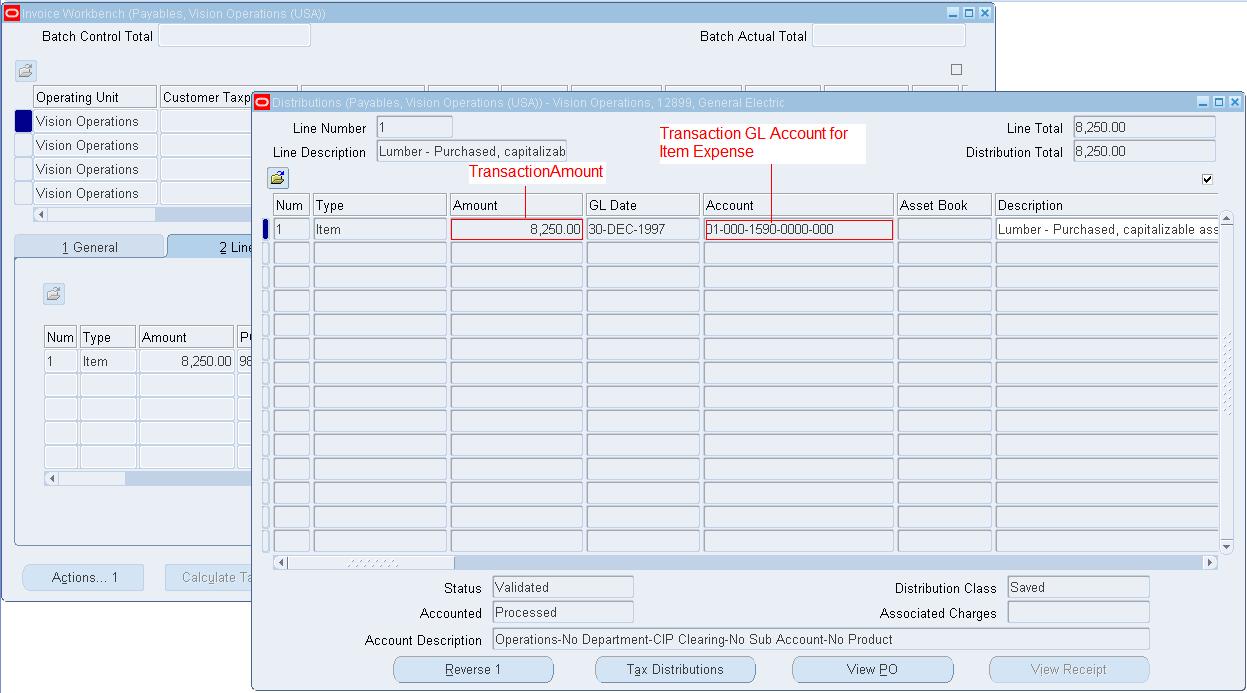Click Distributions vertical scrollbar down arrow
This screenshot has height=693, width=1247.
(x=1227, y=547)
